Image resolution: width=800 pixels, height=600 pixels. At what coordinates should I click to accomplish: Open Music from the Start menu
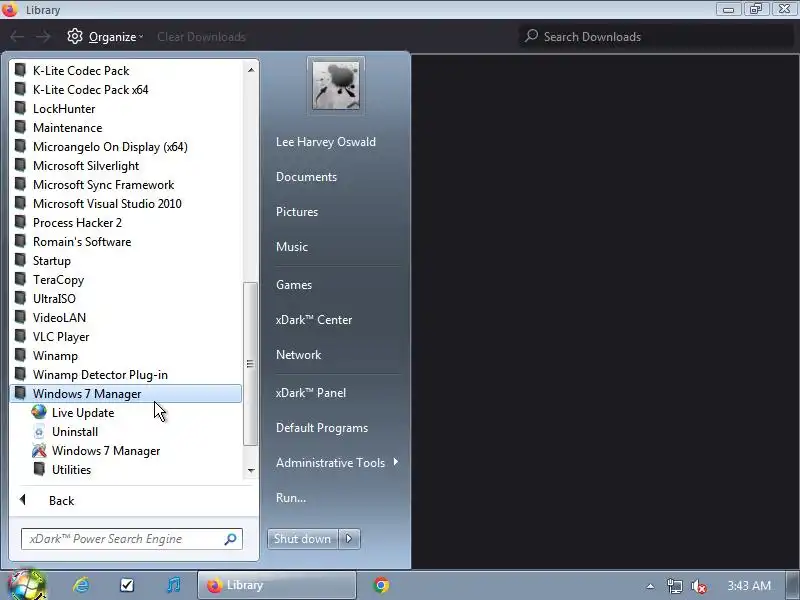click(x=292, y=246)
